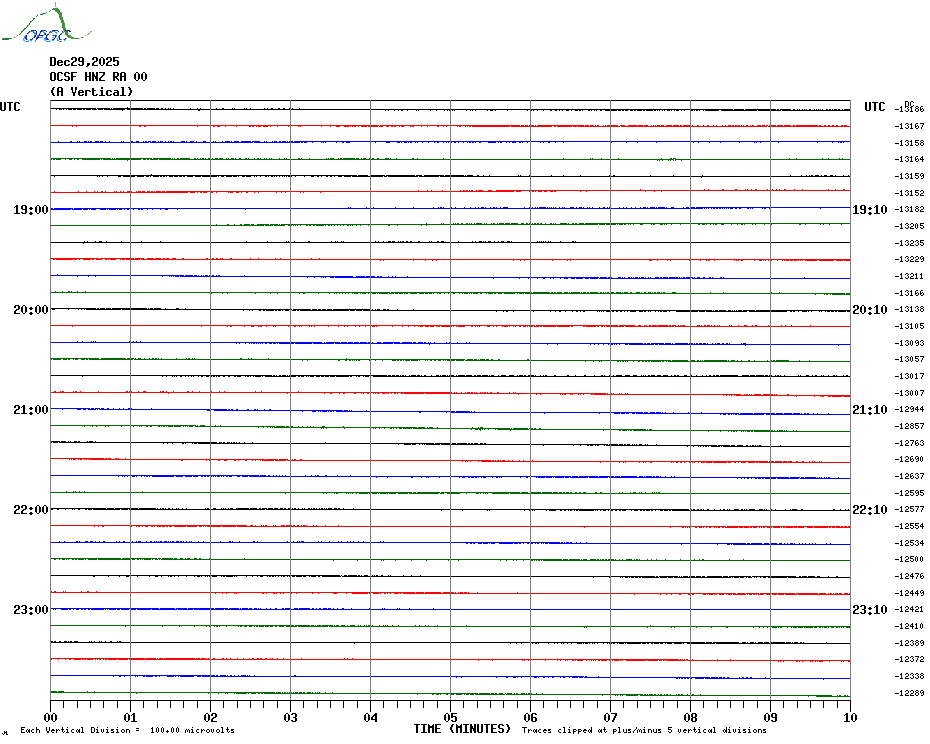Click the '19:00' time label
This screenshot has width=930, height=744.
[31, 209]
